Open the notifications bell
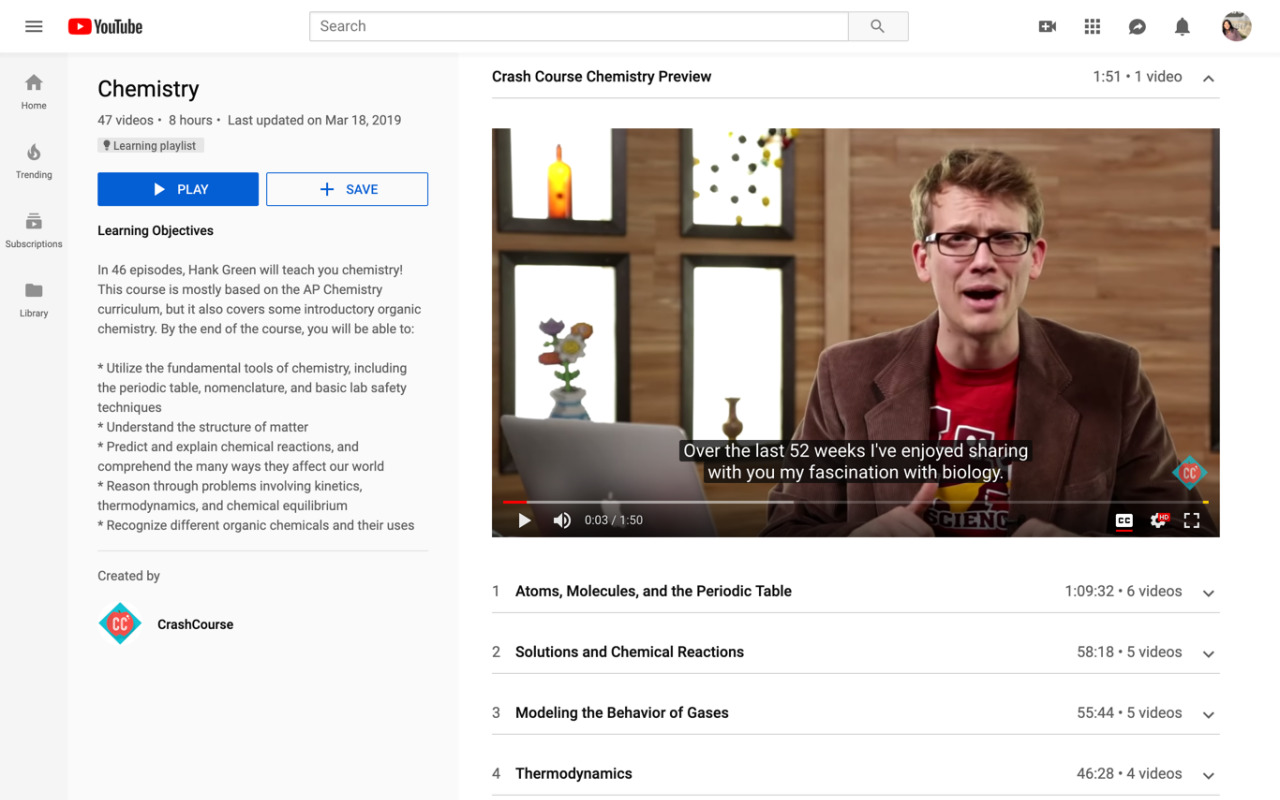 1182,27
